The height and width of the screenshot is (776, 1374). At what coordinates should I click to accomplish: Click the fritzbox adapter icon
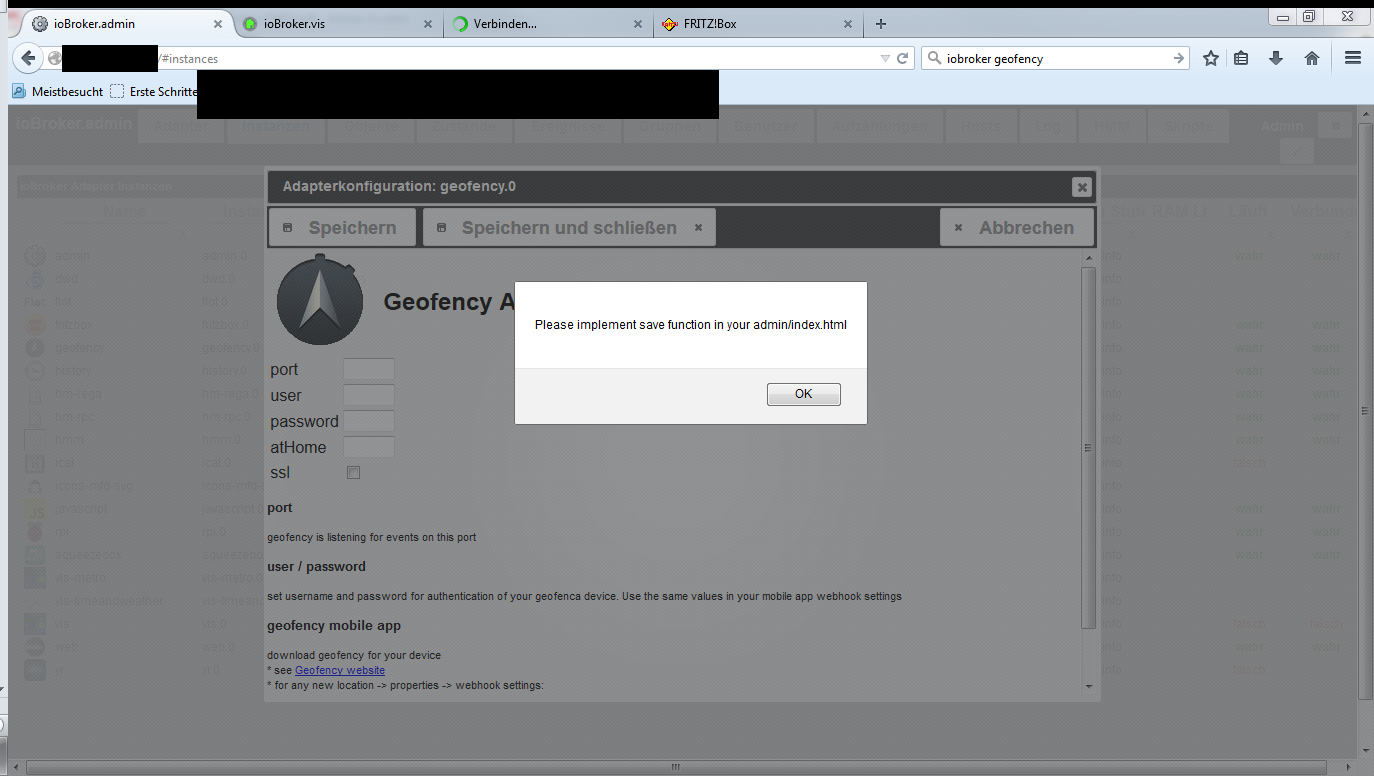tap(36, 325)
